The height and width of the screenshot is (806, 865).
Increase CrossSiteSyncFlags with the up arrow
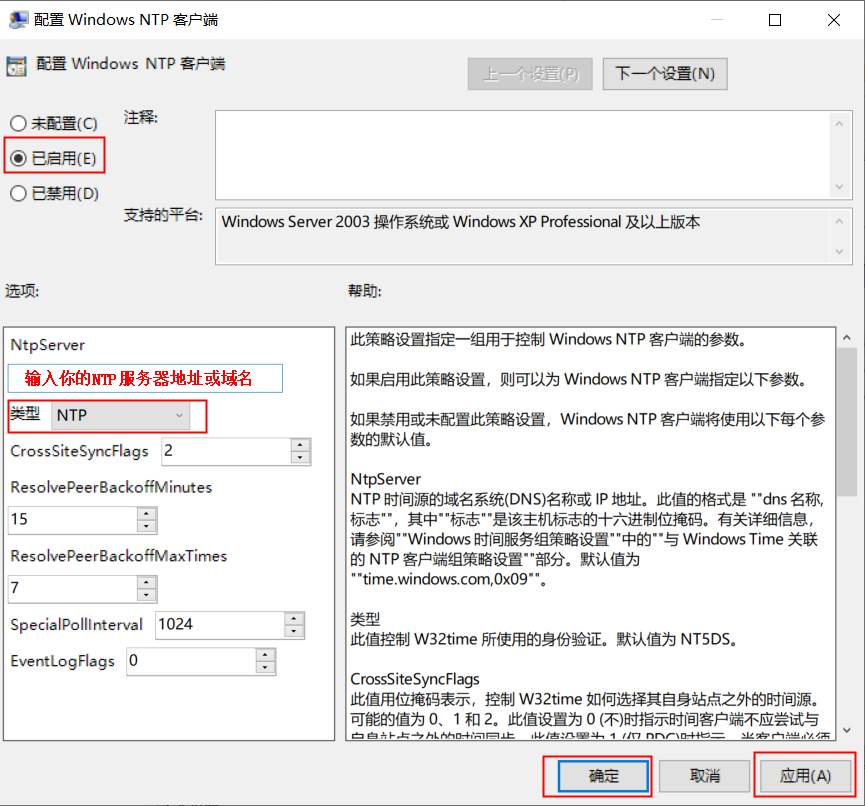click(x=301, y=446)
